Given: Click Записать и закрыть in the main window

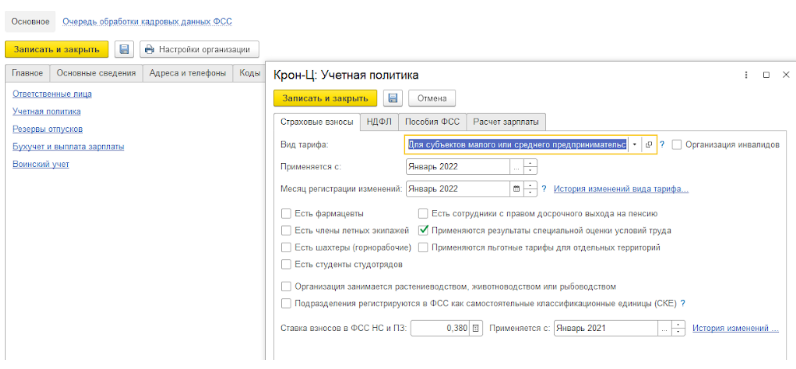Looking at the screenshot, I should pyautogui.click(x=57, y=49).
